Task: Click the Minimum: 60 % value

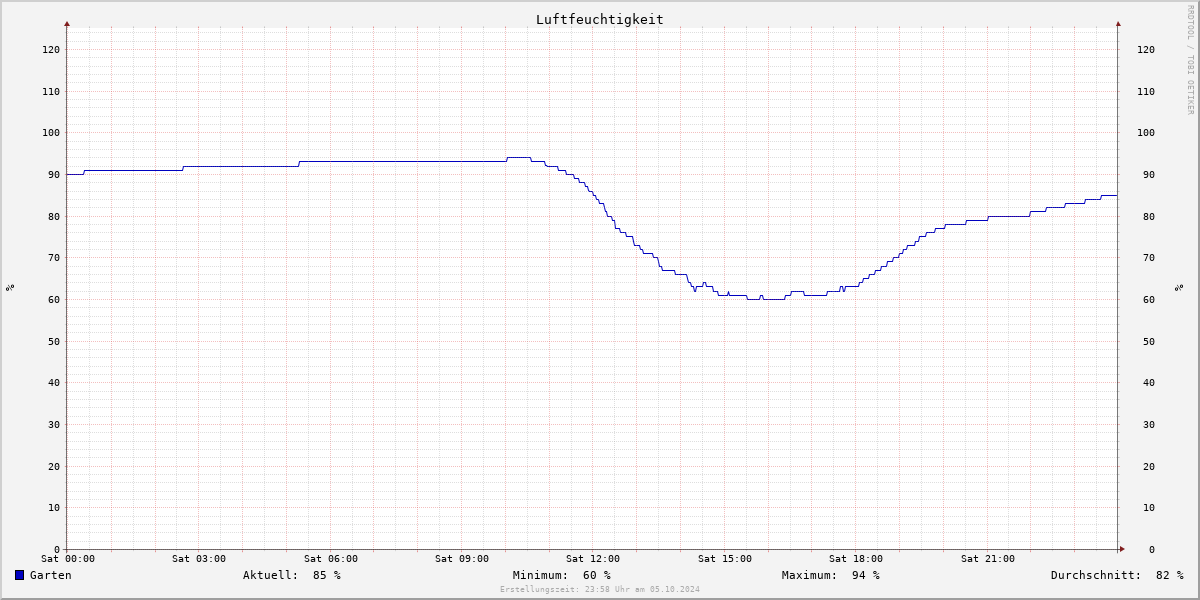Action: click(562, 575)
